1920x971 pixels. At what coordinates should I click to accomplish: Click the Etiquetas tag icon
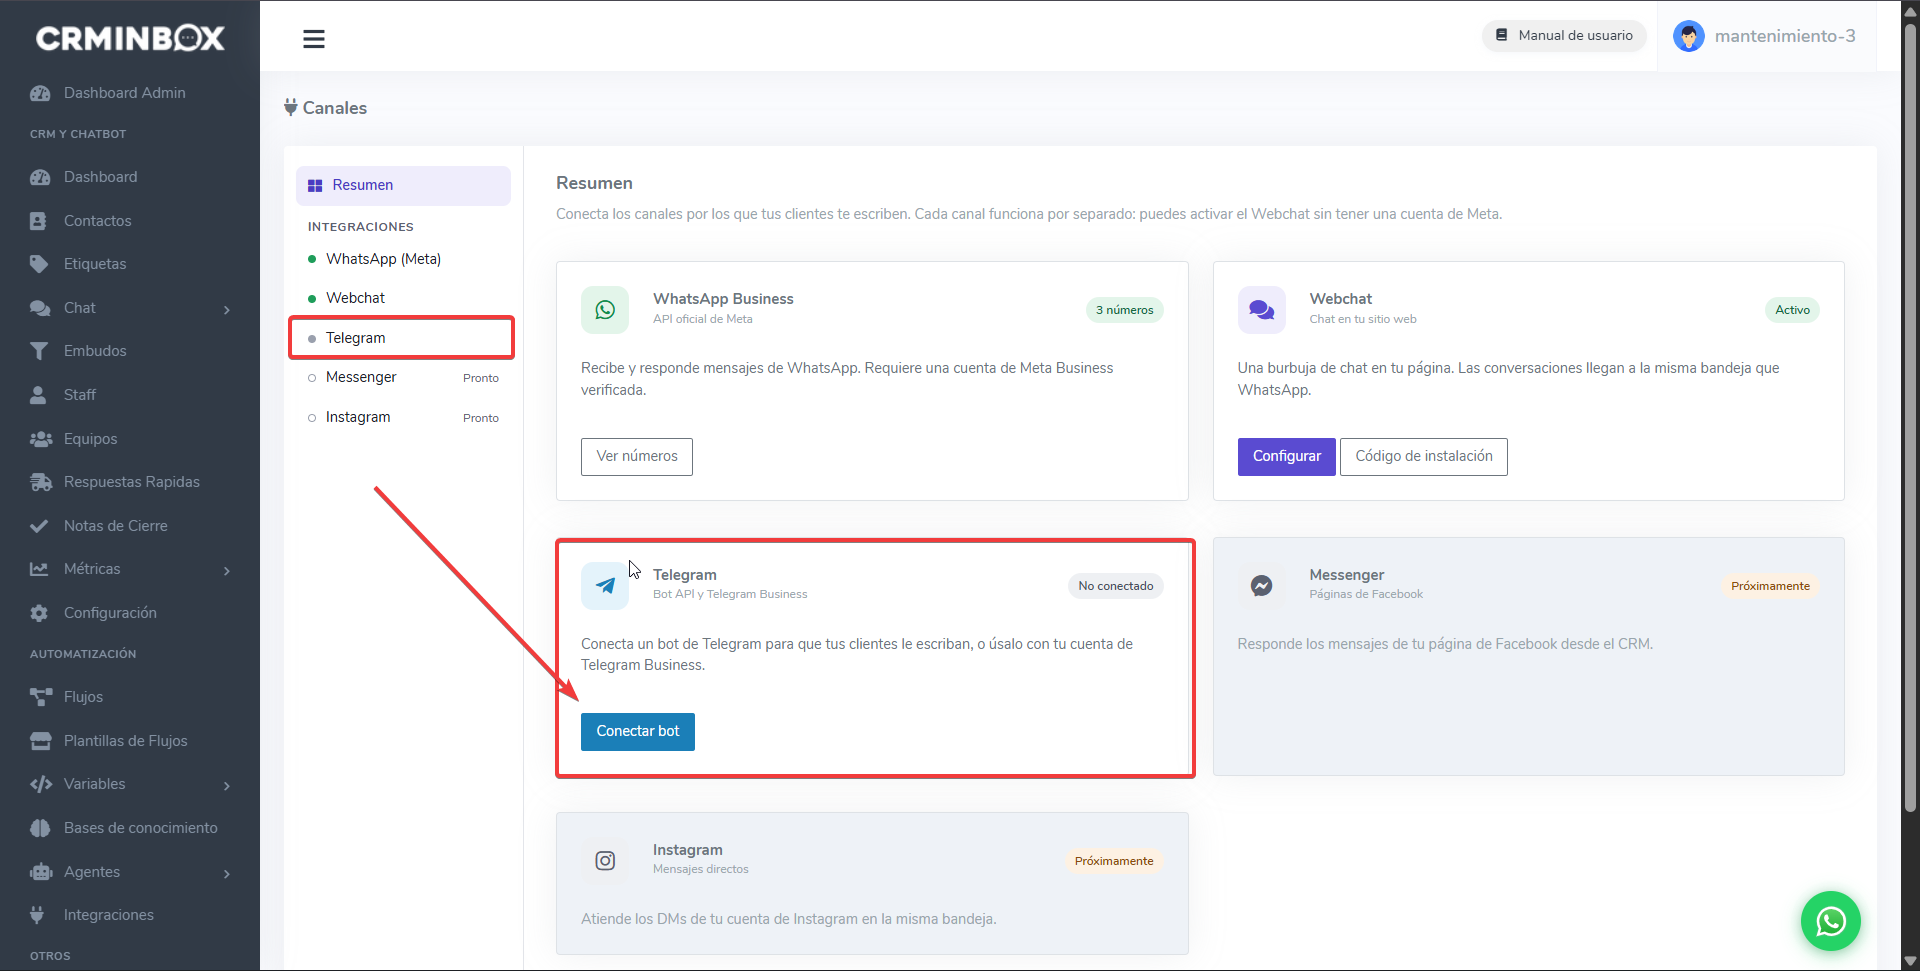39,264
